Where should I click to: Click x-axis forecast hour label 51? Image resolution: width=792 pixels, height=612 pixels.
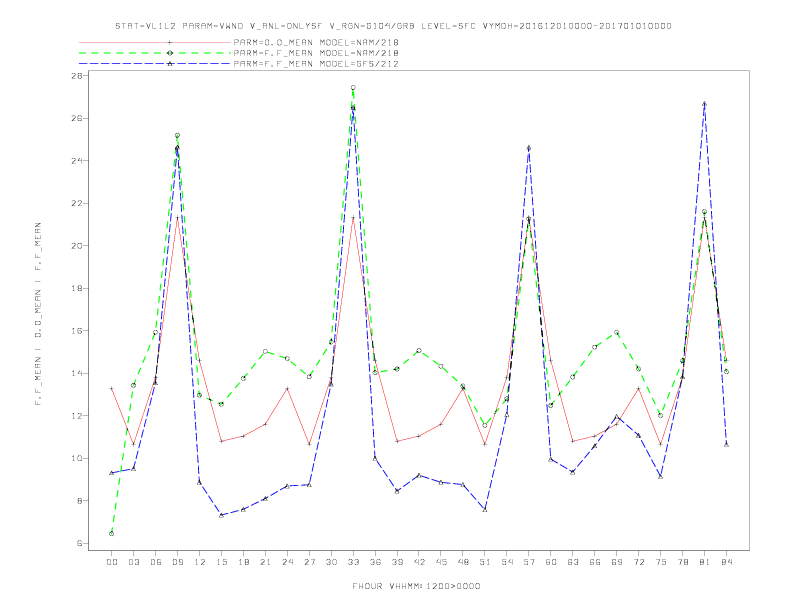coord(485,562)
